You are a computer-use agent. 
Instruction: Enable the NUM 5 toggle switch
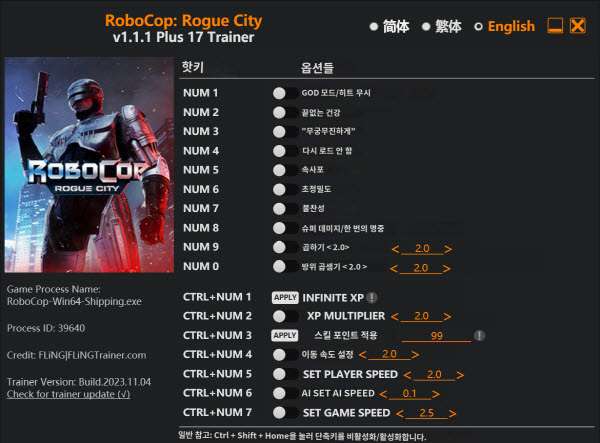click(285, 170)
